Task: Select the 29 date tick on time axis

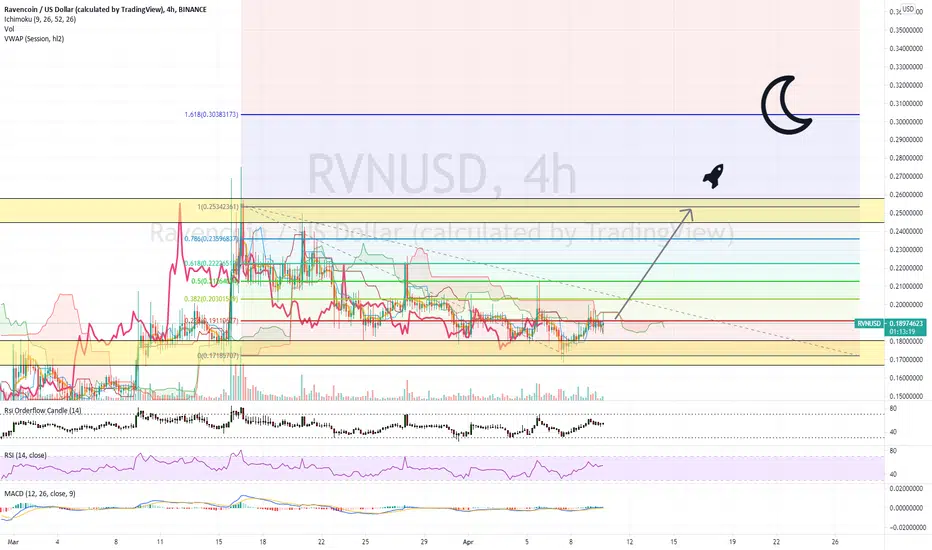Action: pos(424,542)
